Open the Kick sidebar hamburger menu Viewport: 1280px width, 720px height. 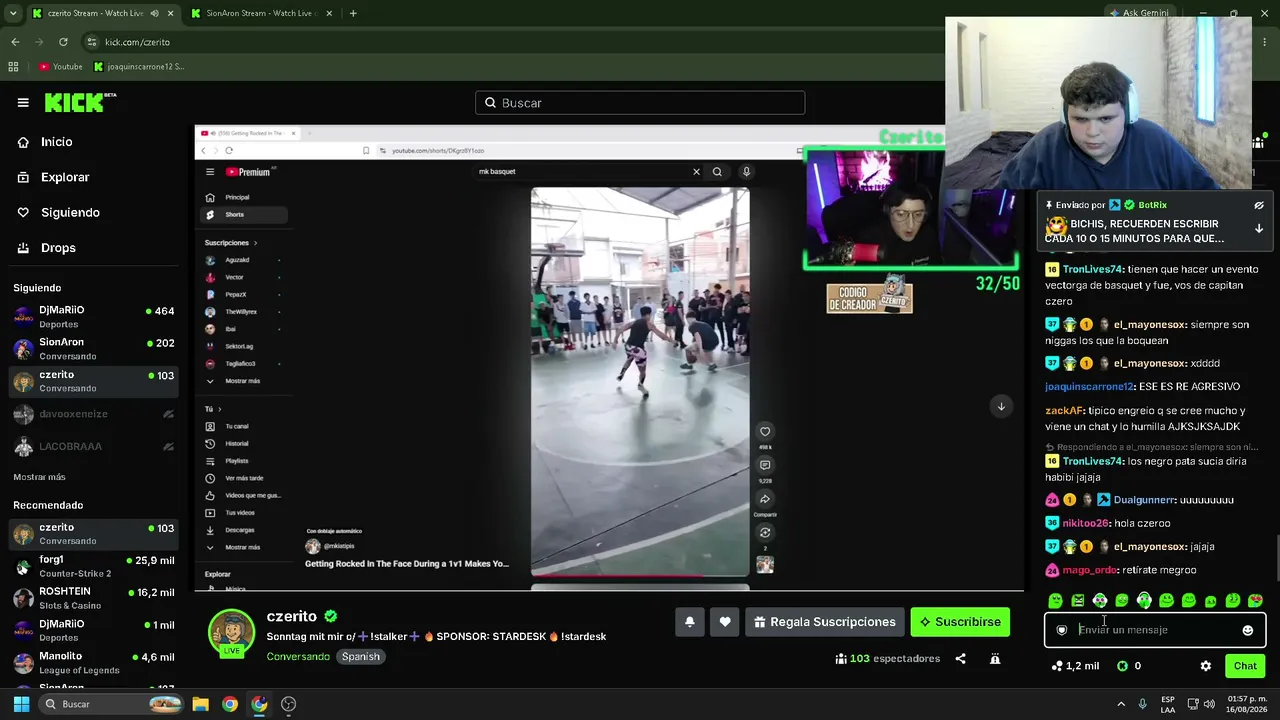pyautogui.click(x=23, y=102)
